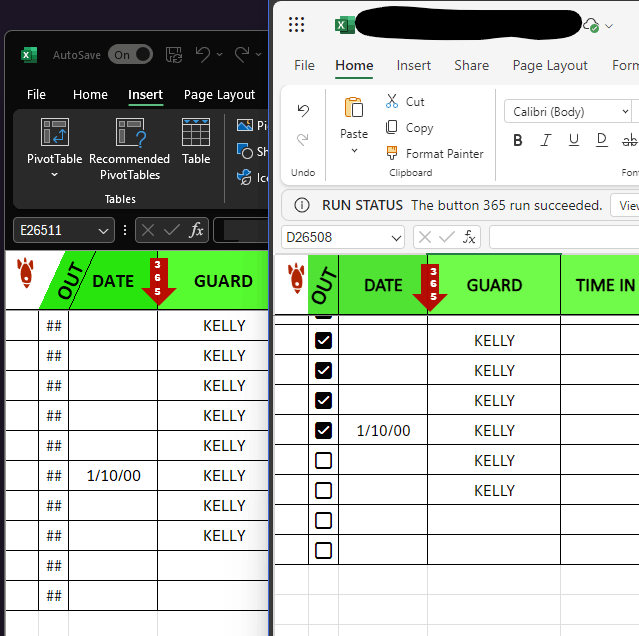Viewport: 639px width, 636px height.
Task: Select the 1/10/00 date cell in Excel web
Action: 383,430
